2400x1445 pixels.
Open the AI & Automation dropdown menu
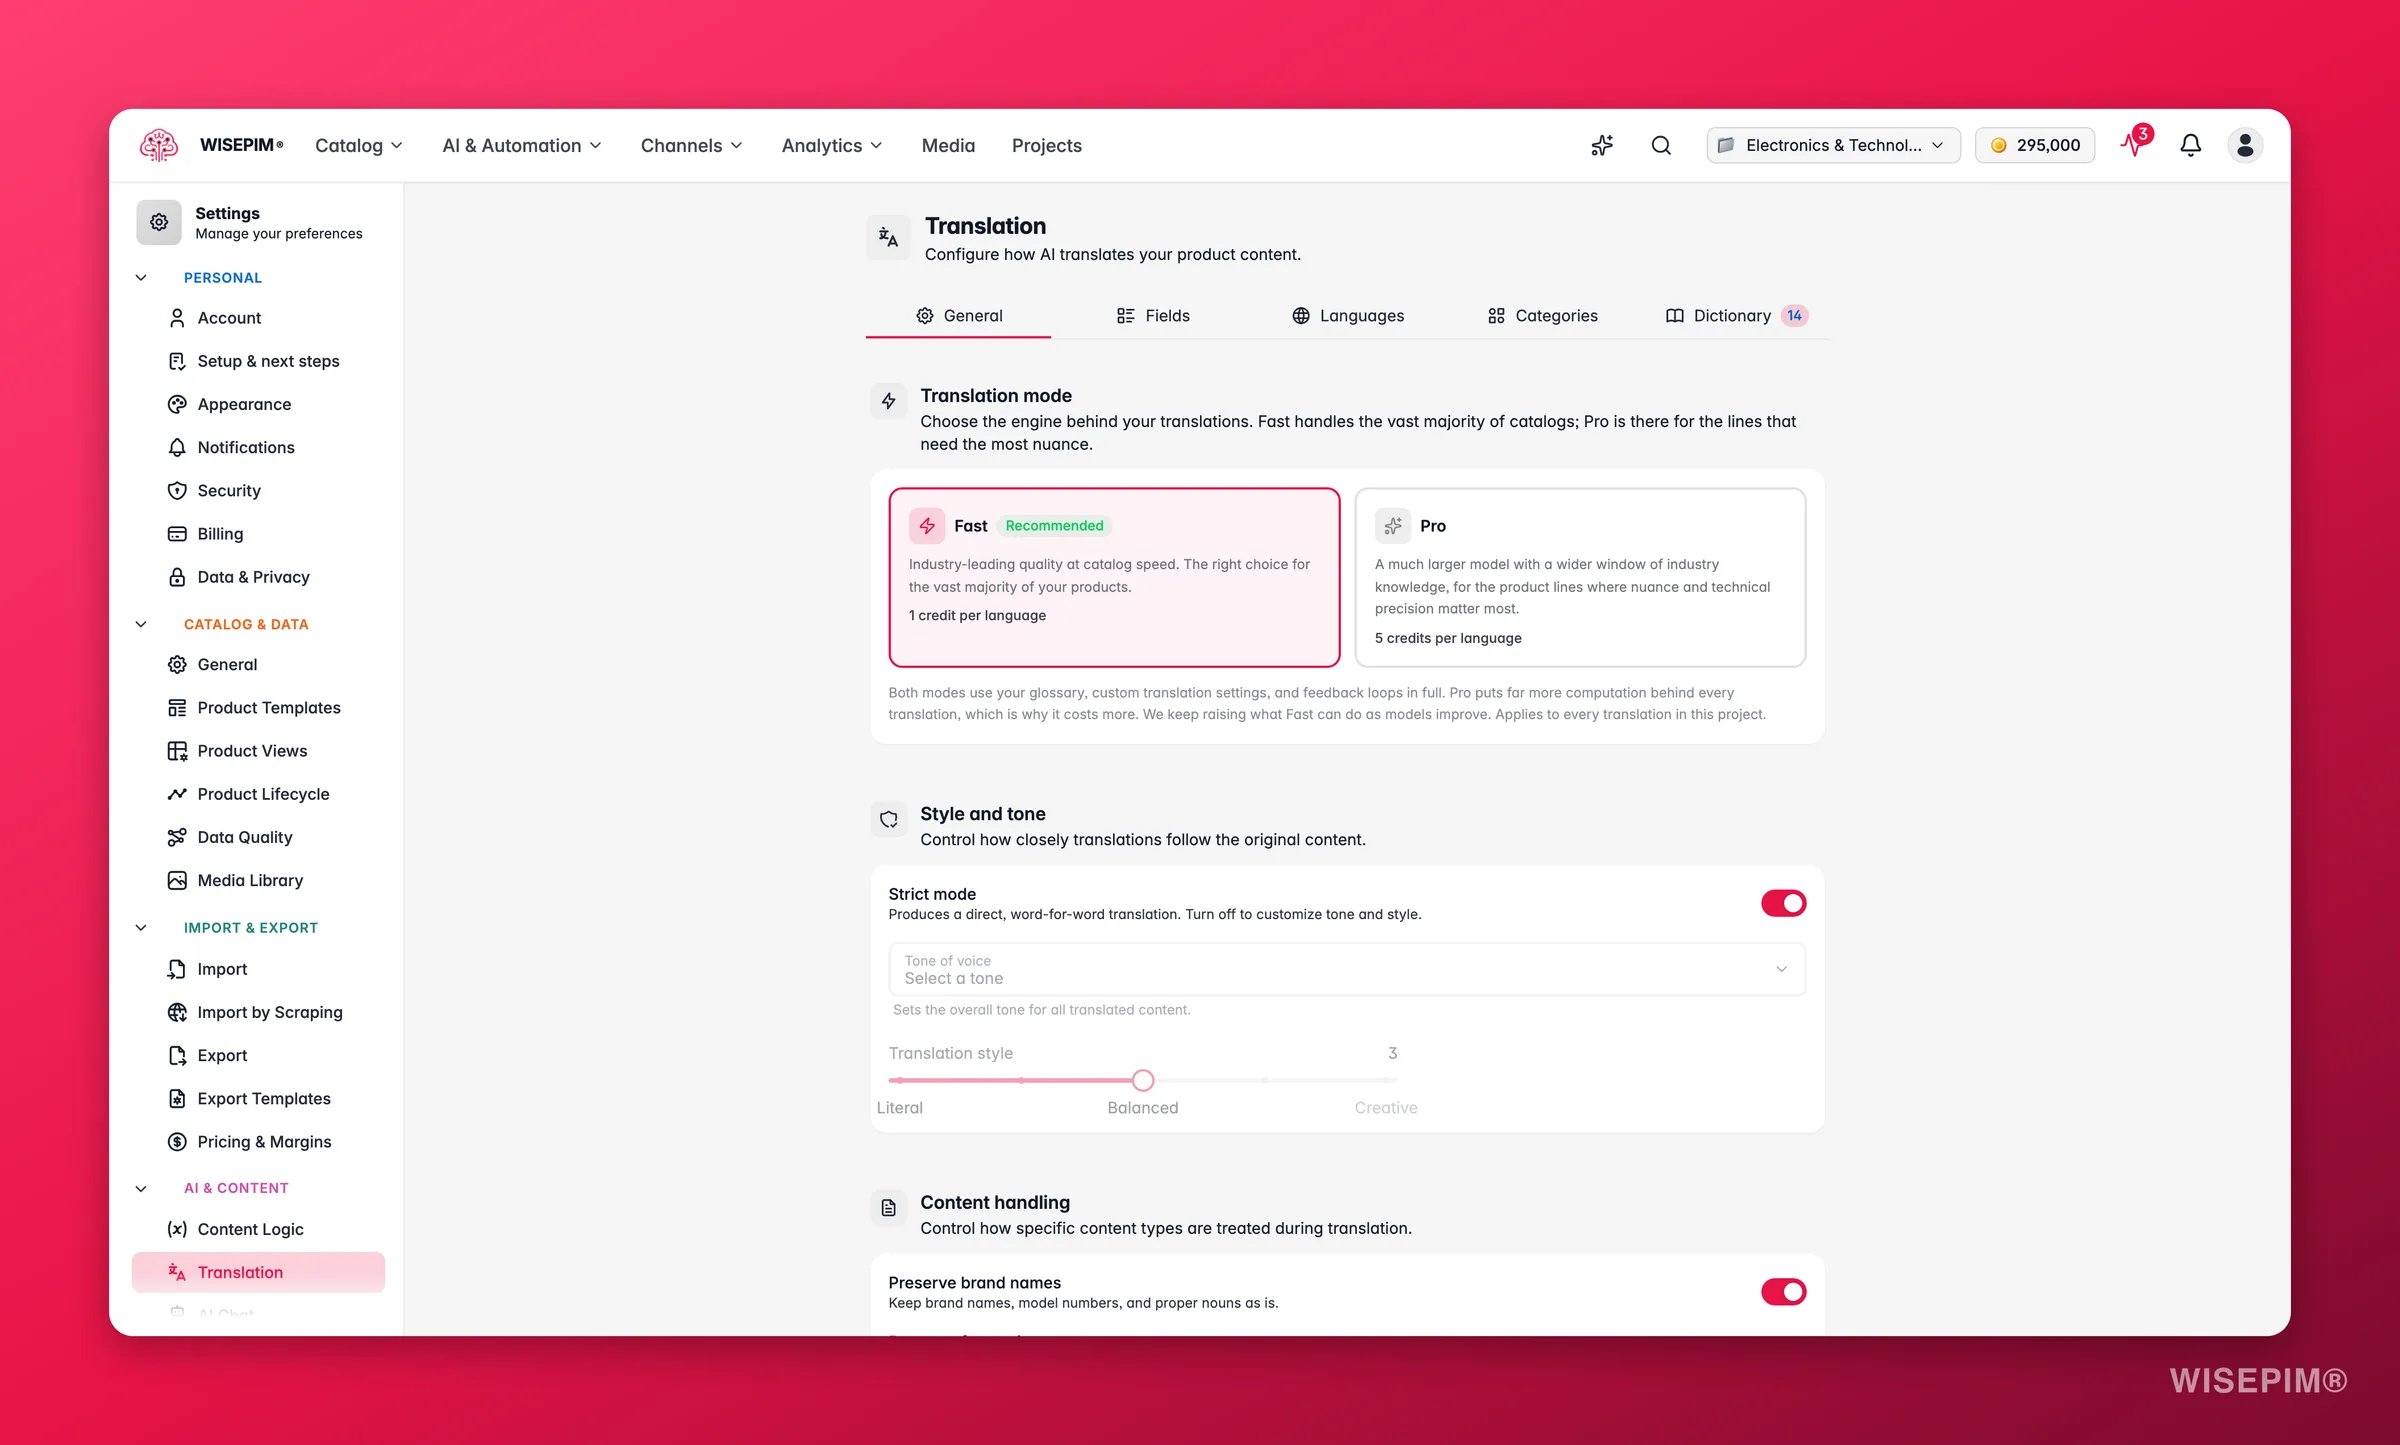coord(522,145)
